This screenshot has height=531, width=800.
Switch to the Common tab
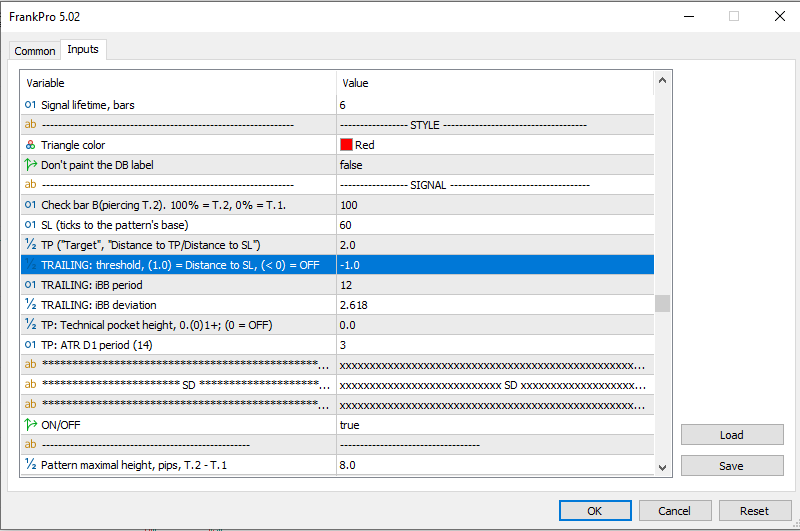tap(35, 51)
